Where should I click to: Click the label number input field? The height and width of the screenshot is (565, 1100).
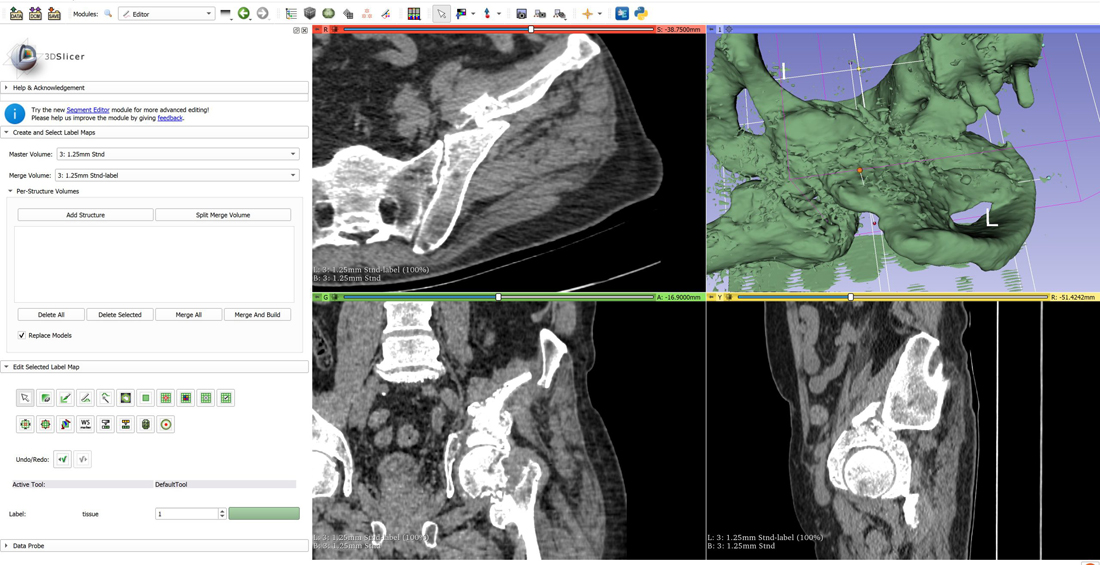[186, 514]
